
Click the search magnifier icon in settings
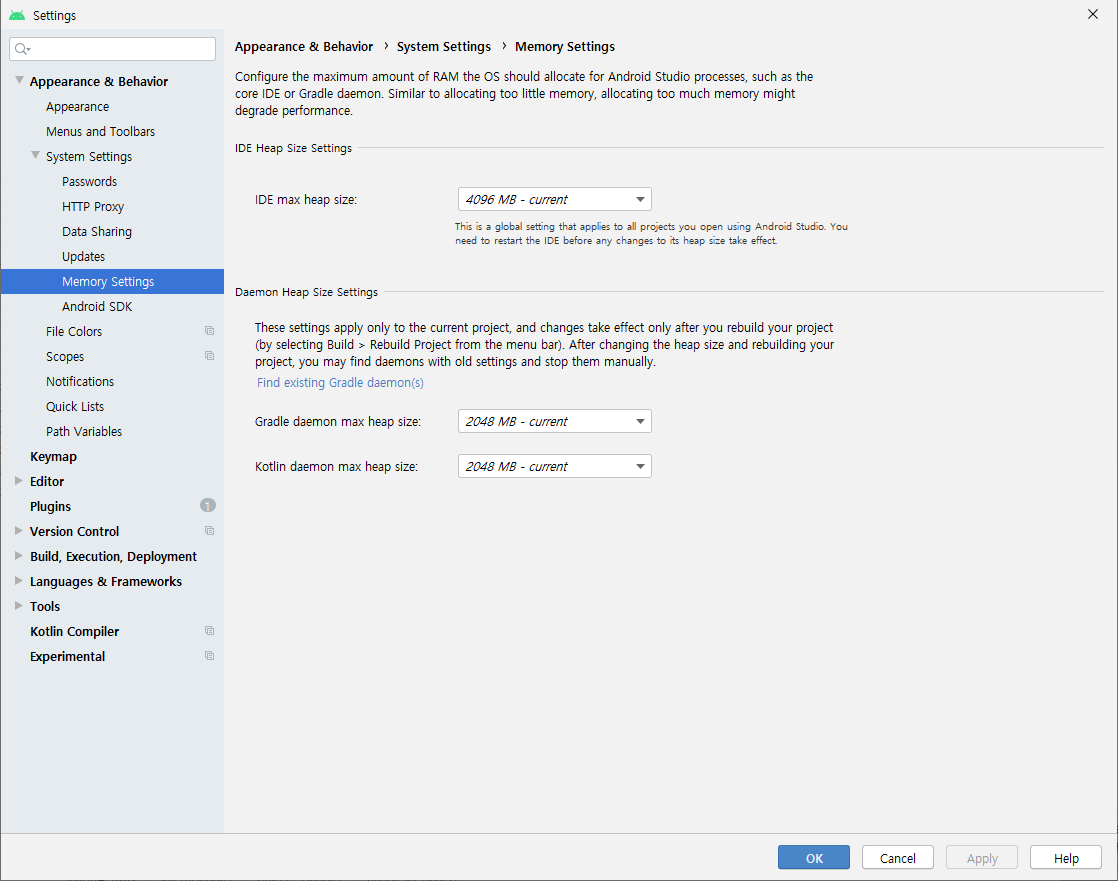[x=22, y=48]
